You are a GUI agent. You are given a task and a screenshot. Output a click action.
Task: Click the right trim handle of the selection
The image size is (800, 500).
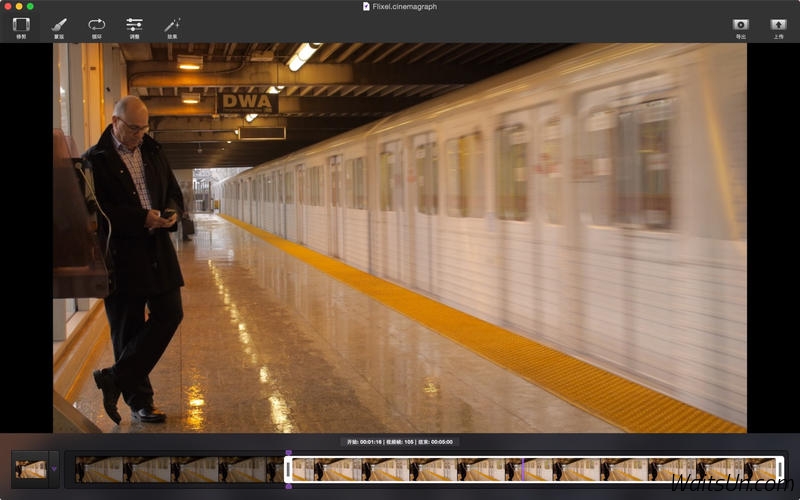[780, 469]
